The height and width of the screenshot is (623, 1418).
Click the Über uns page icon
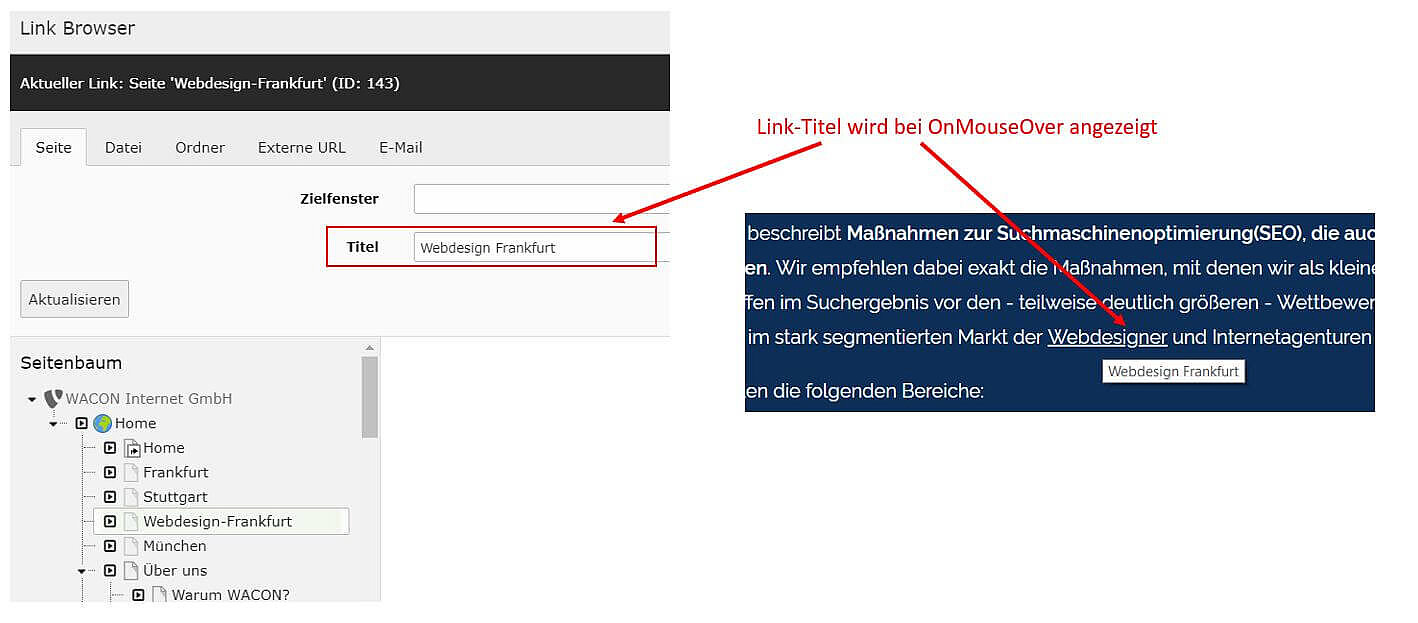pos(130,570)
